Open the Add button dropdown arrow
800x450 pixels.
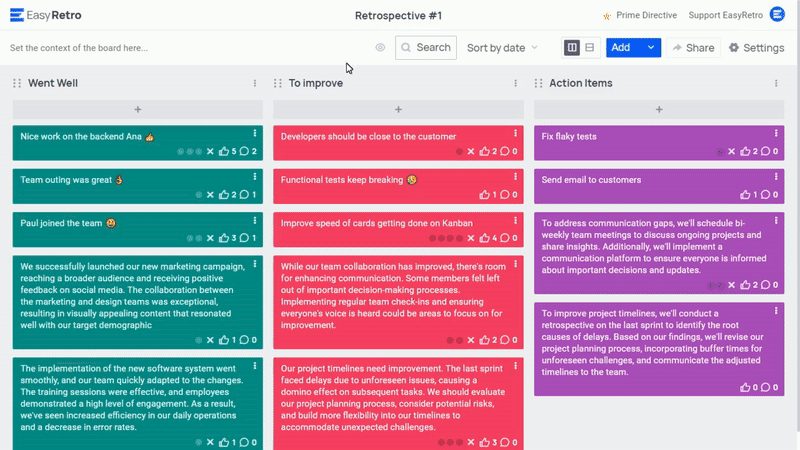[651, 48]
